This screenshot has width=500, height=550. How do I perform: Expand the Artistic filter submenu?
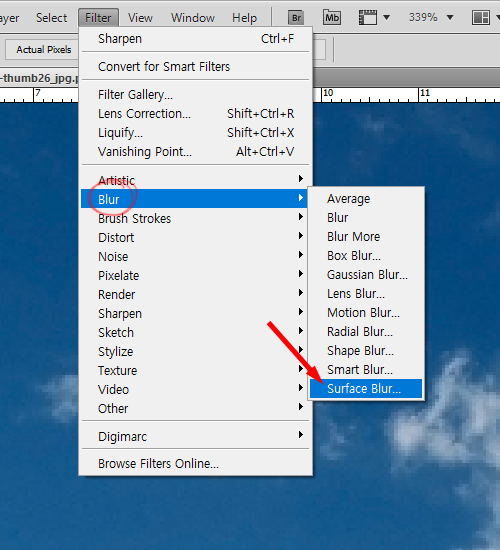click(x=195, y=180)
